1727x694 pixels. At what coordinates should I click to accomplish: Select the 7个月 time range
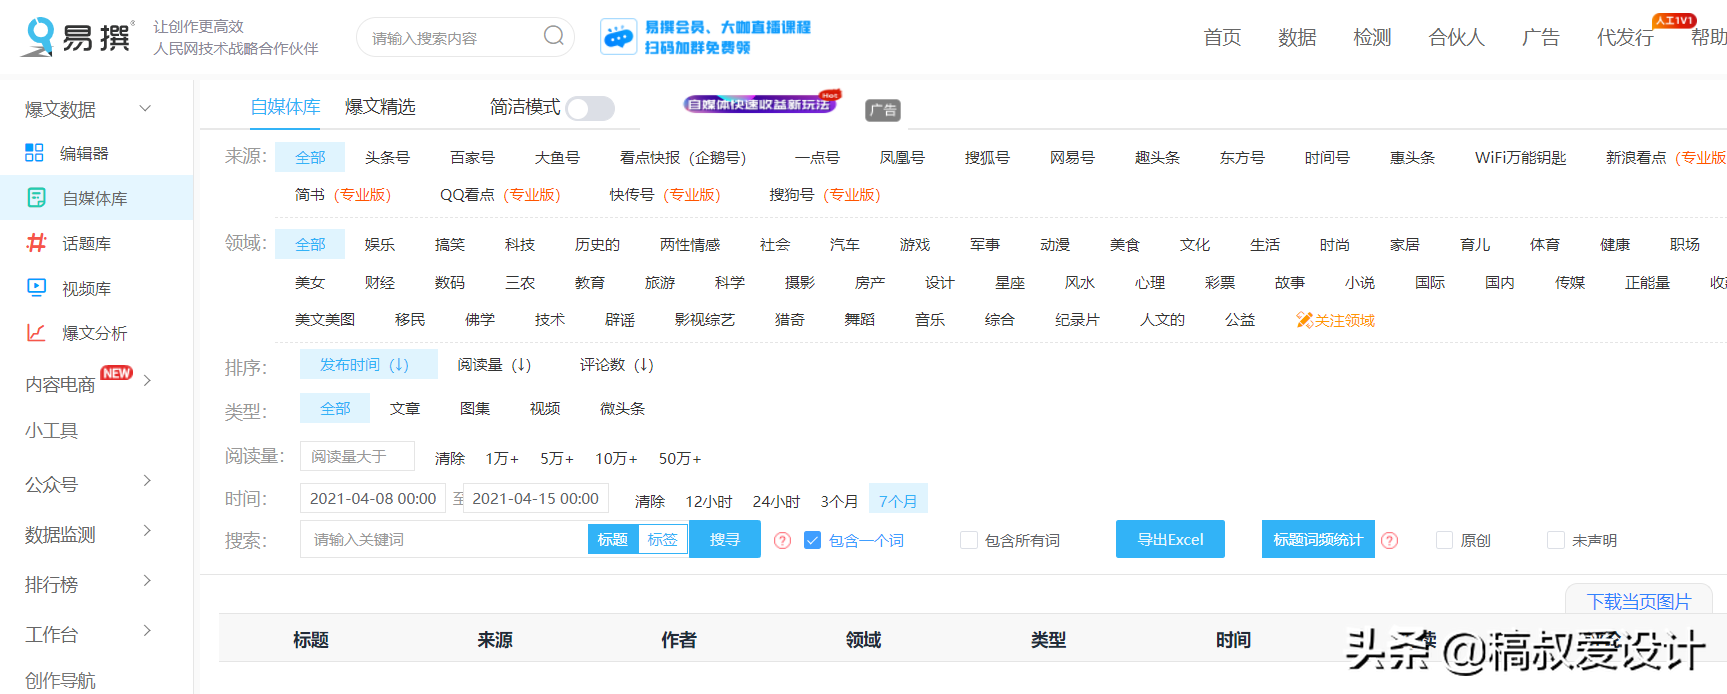point(898,500)
